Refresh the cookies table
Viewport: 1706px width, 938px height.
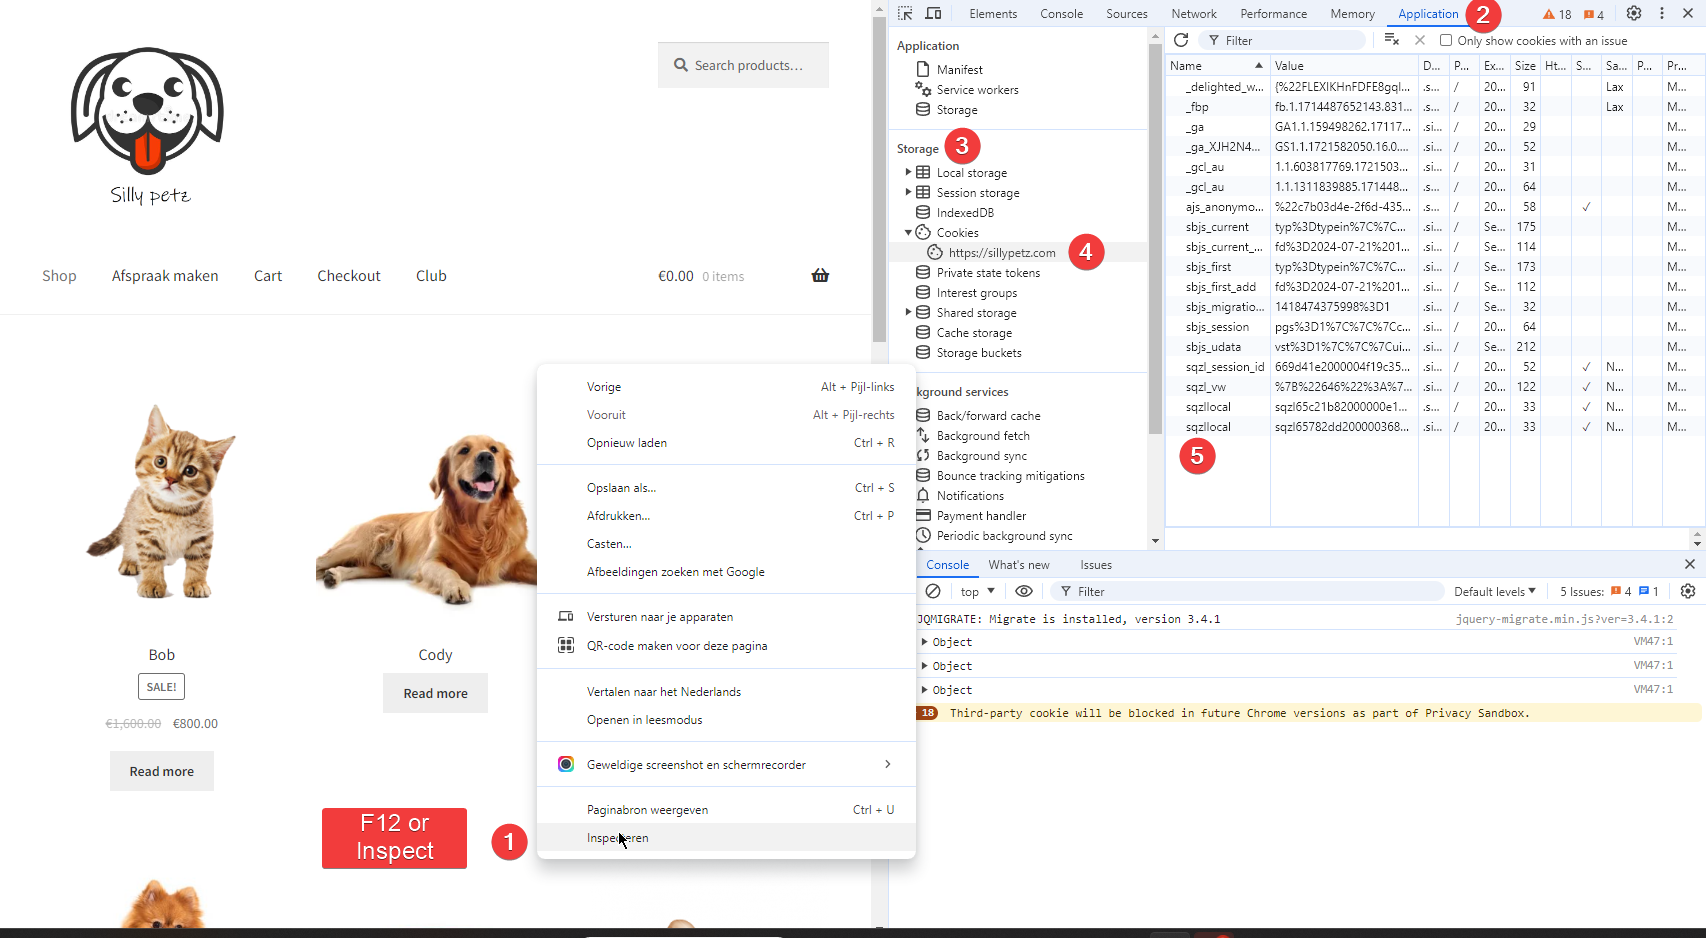pyautogui.click(x=1181, y=40)
